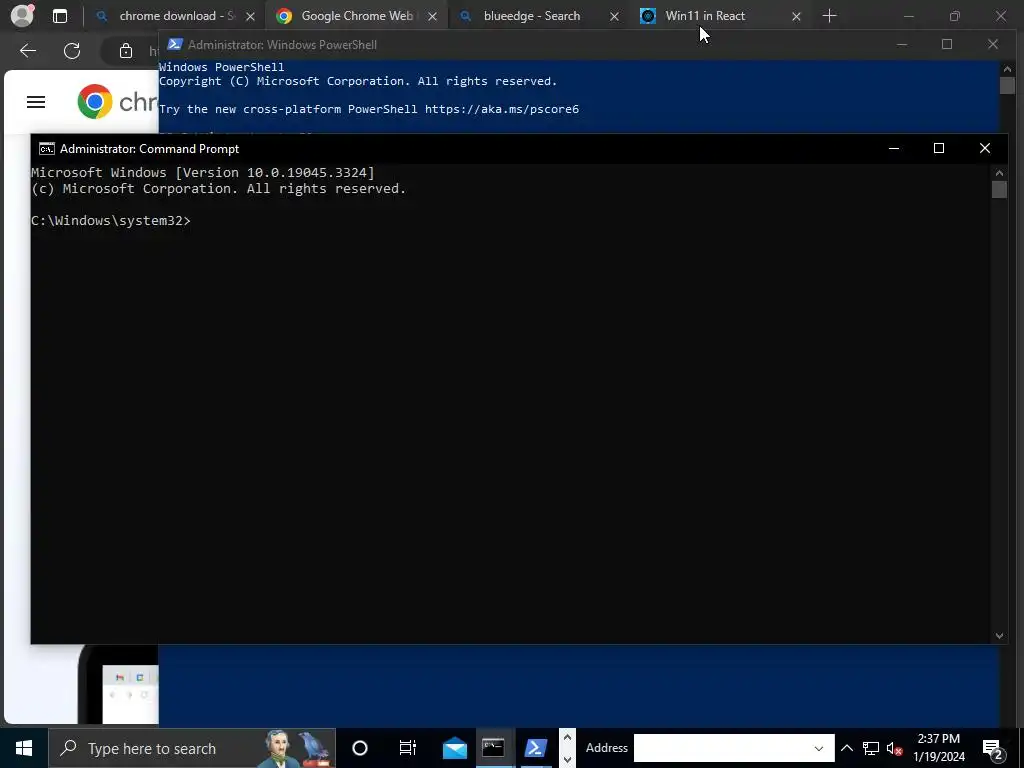The width and height of the screenshot is (1024, 768).
Task: Click the Chrome logo on the page
Action: [95, 101]
